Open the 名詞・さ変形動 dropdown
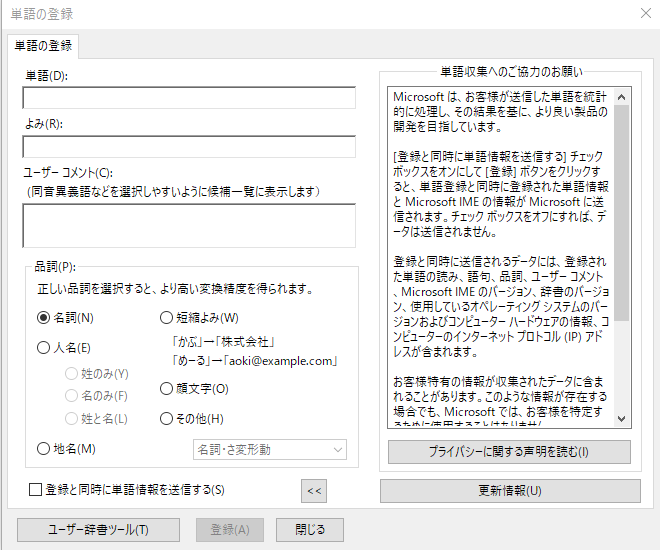This screenshot has height=550, width=660. (x=270, y=450)
